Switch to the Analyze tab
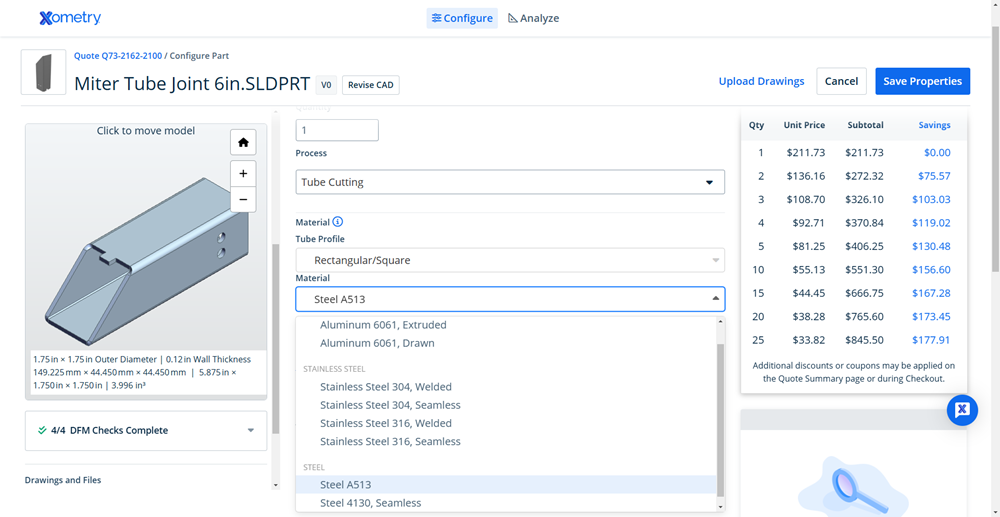Image resolution: width=1000 pixels, height=517 pixels. pyautogui.click(x=534, y=18)
